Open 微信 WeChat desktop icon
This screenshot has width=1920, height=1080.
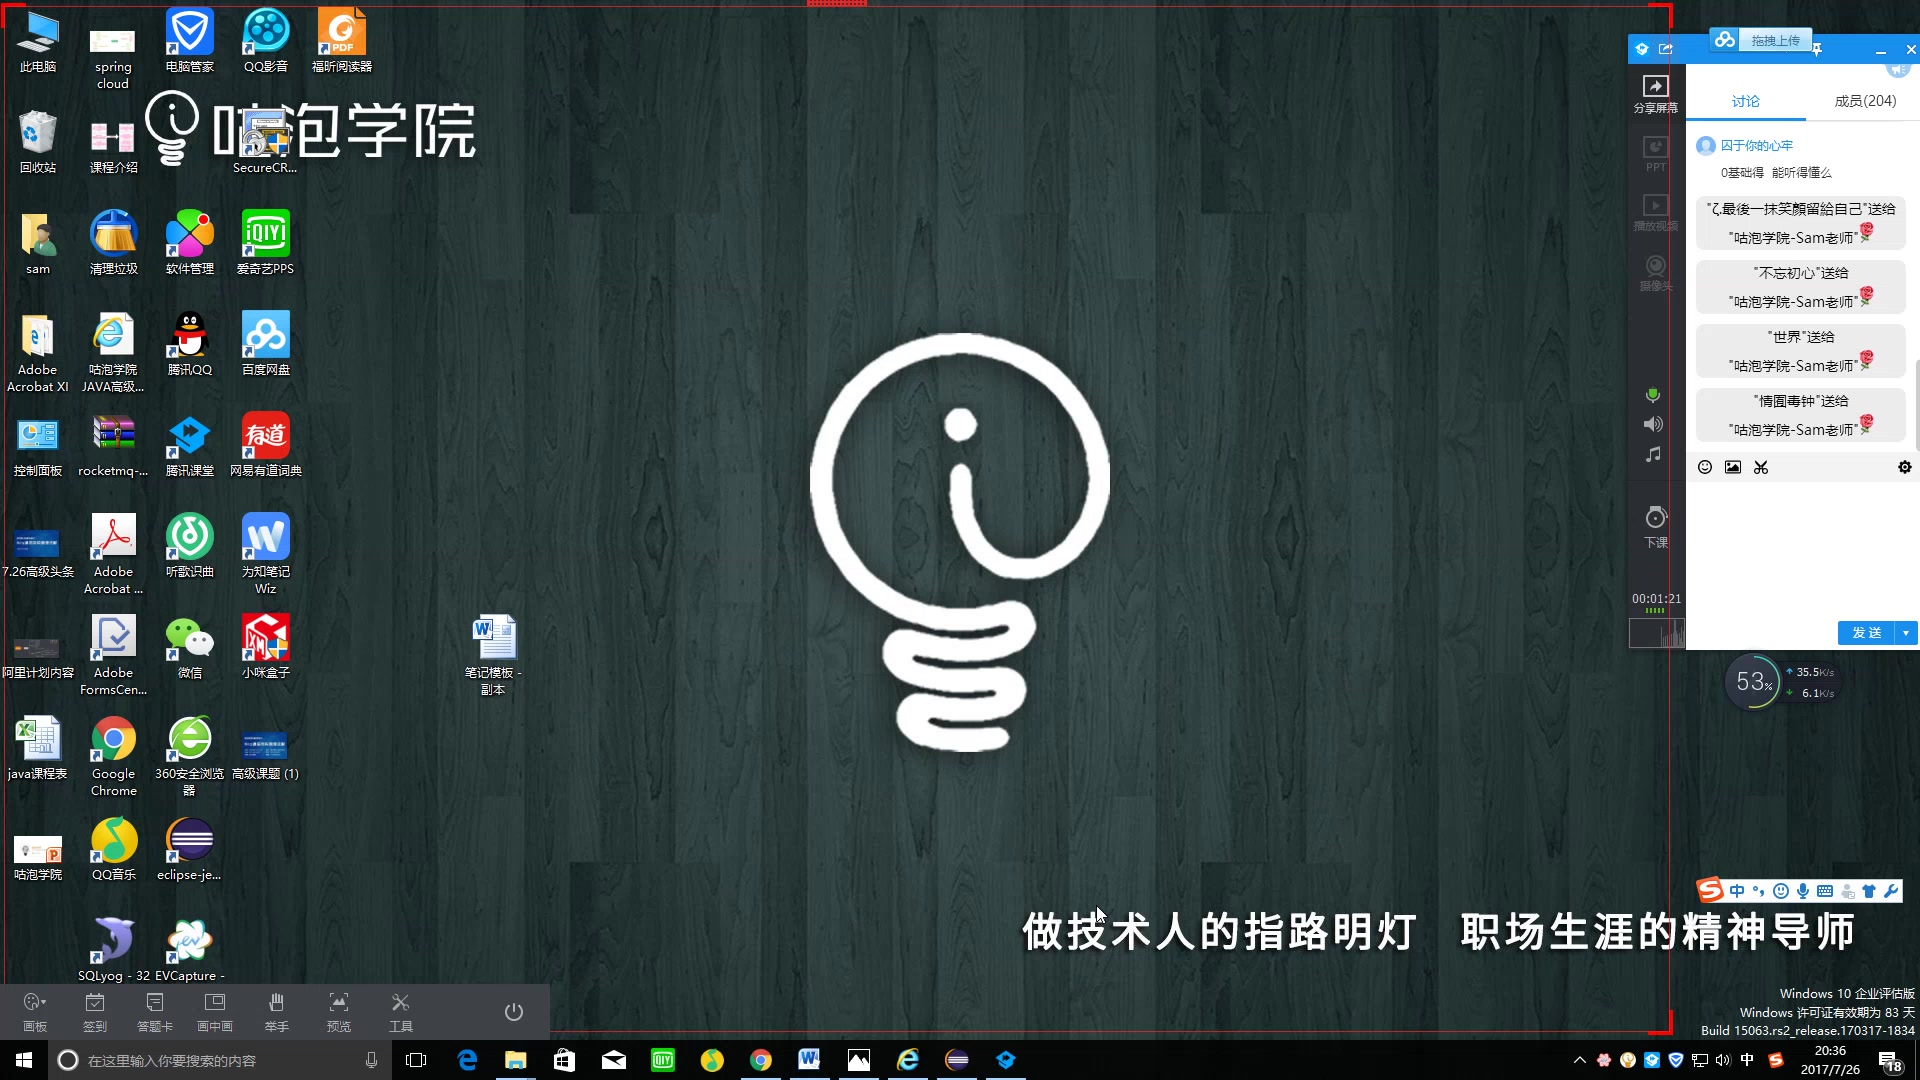pos(190,646)
